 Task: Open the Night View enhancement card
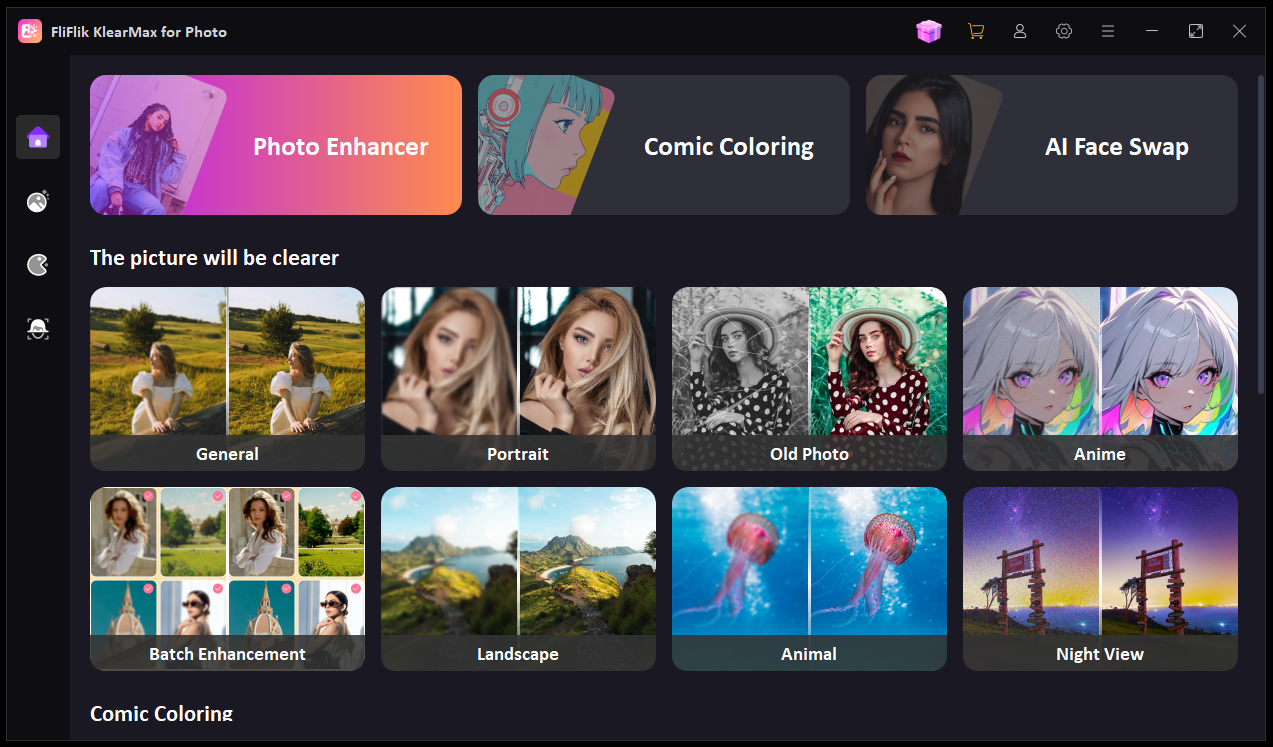click(1100, 579)
